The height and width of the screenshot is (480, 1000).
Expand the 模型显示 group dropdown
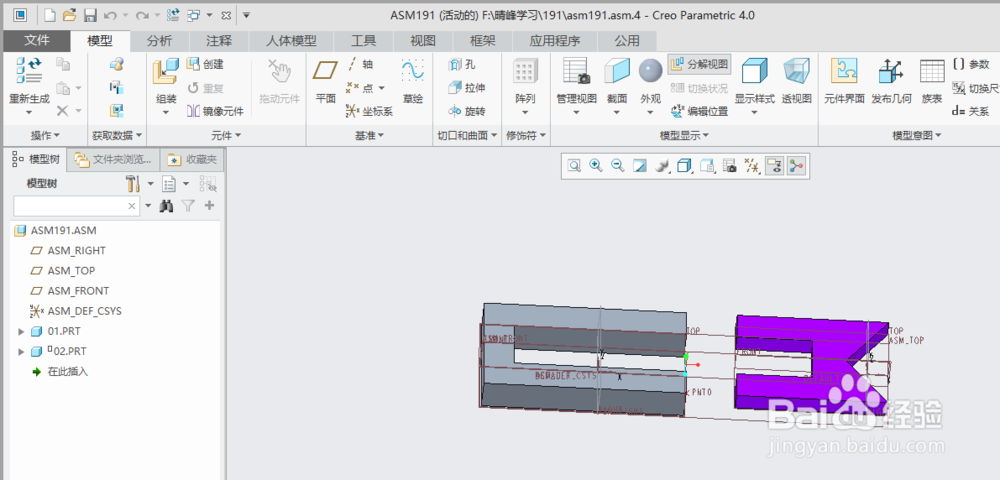(684, 136)
